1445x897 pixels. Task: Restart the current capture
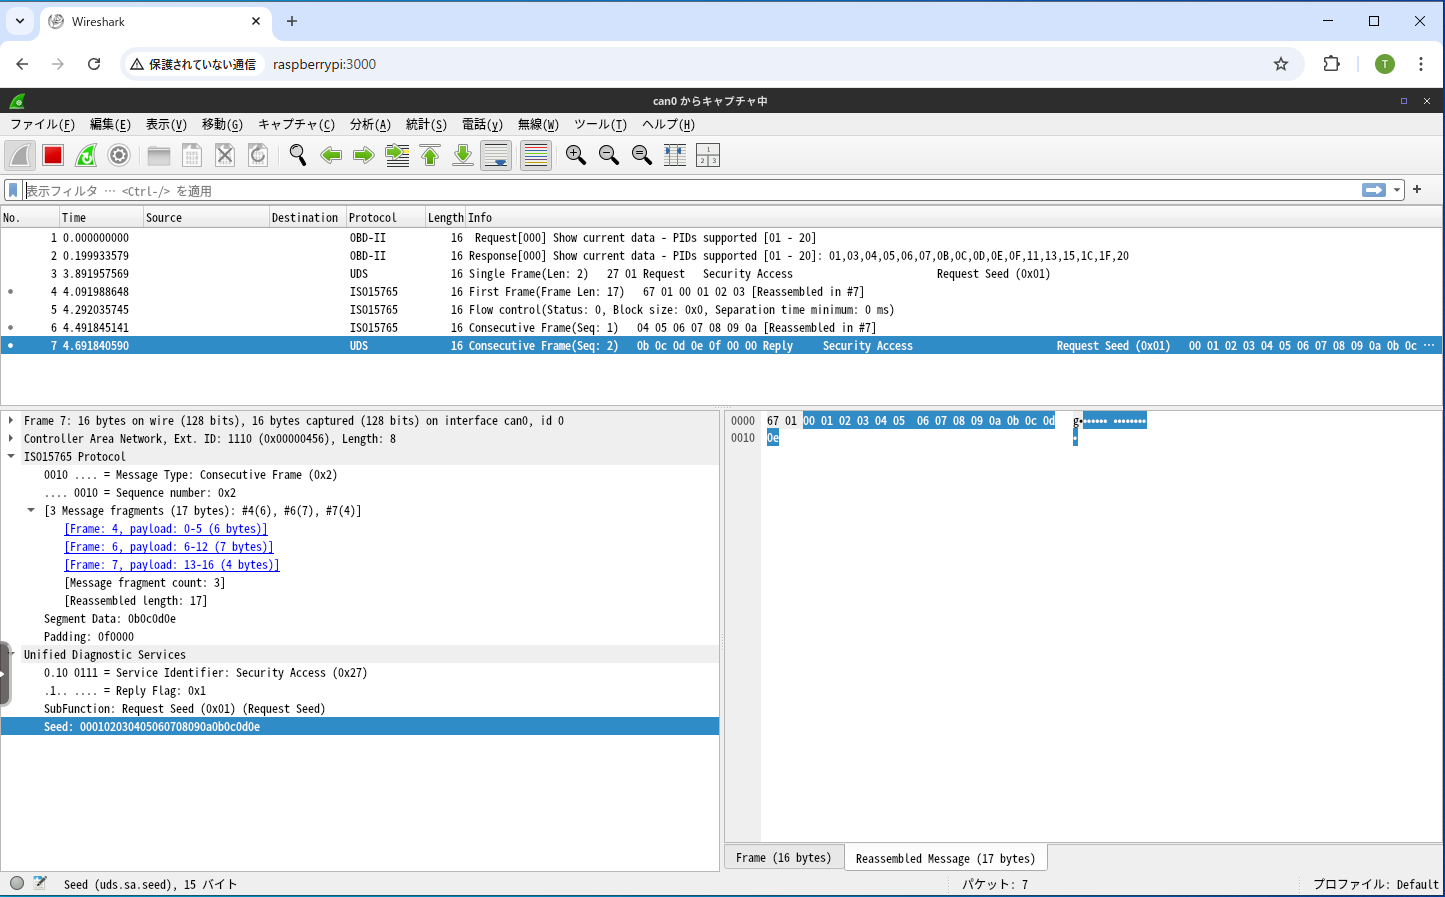(86, 155)
